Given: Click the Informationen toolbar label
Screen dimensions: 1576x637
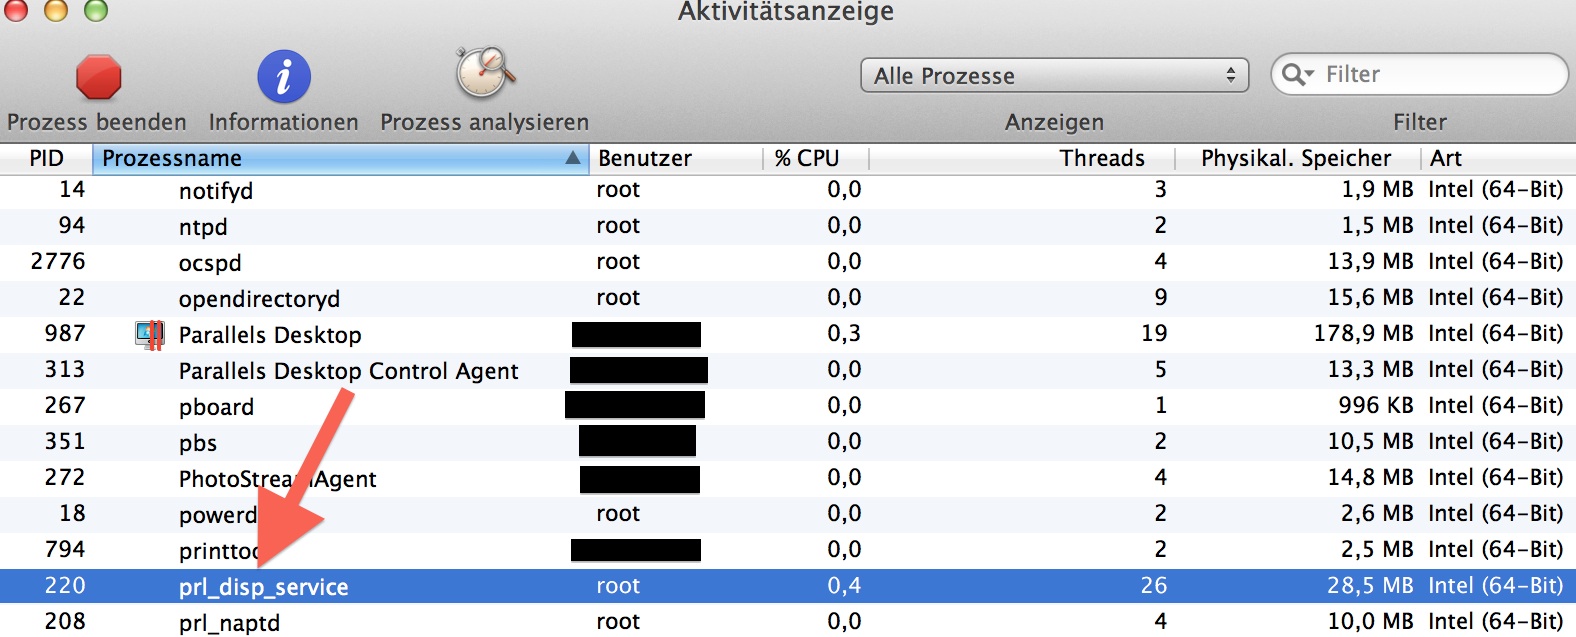Looking at the screenshot, I should tap(284, 122).
